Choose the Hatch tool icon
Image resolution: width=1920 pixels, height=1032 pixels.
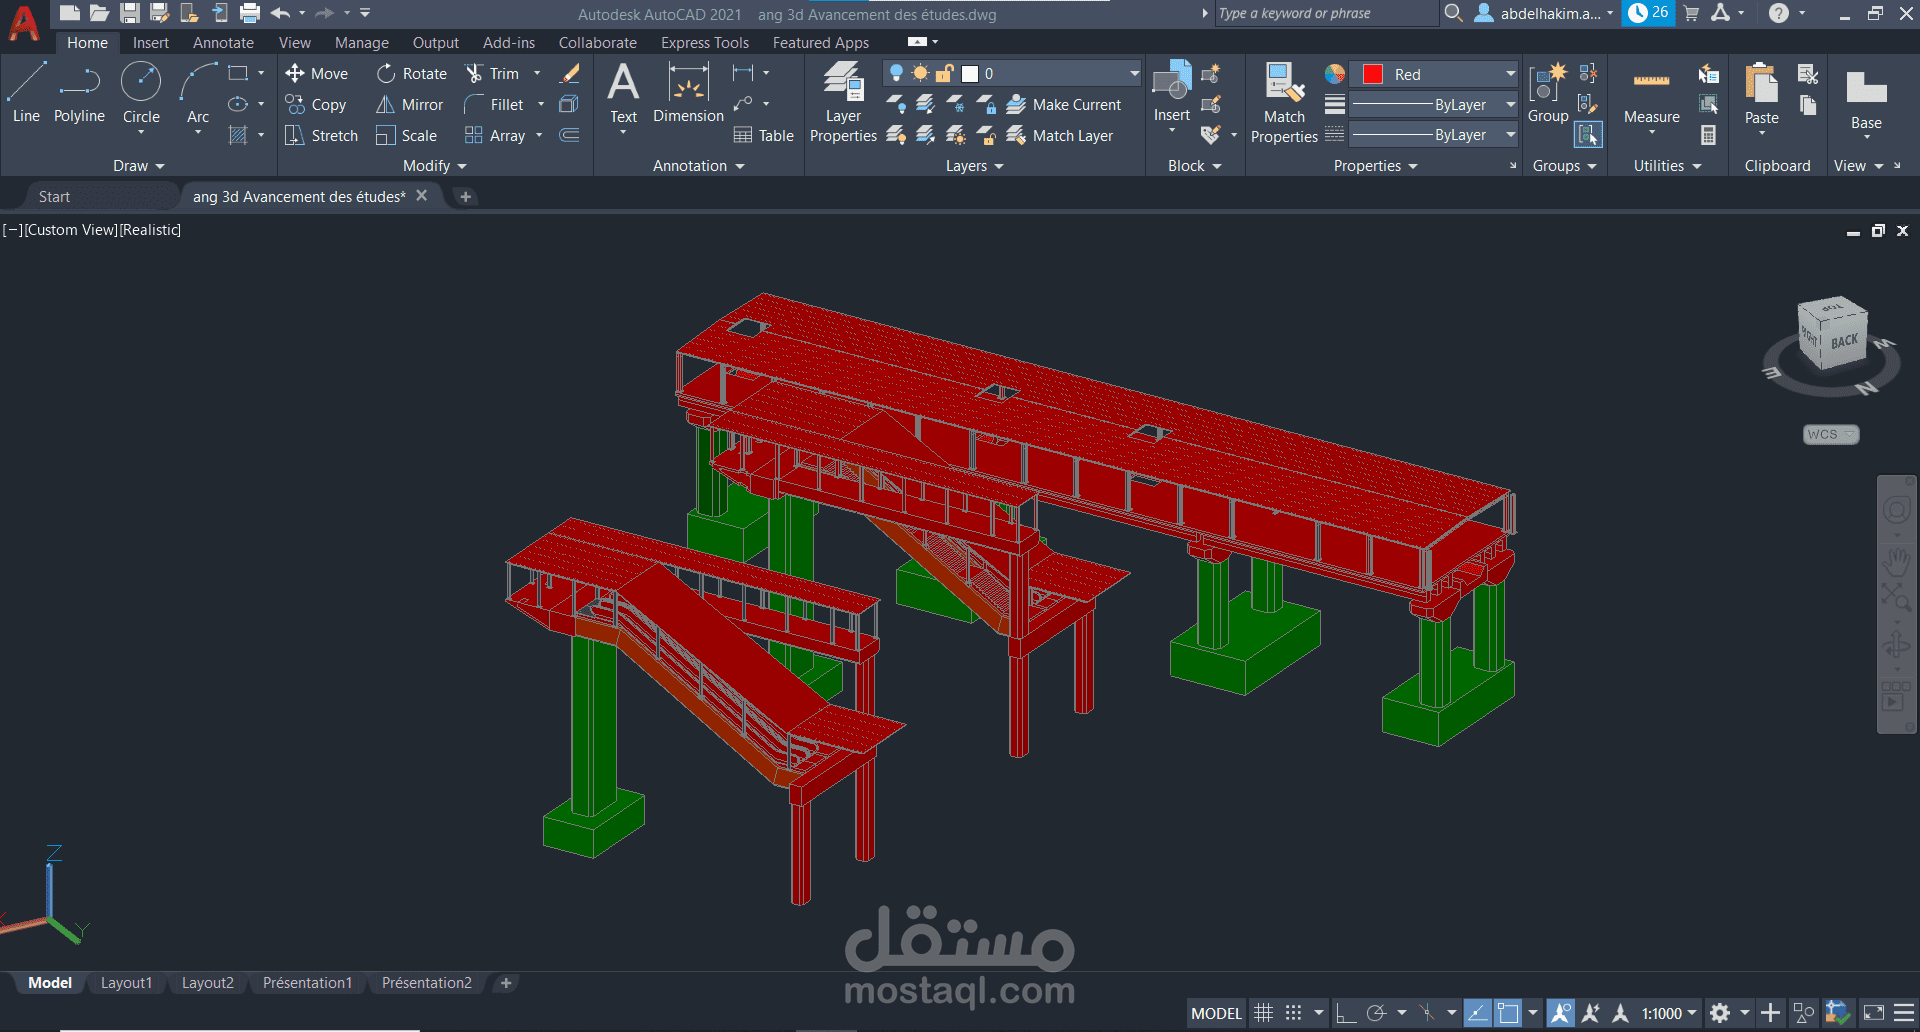(x=238, y=135)
